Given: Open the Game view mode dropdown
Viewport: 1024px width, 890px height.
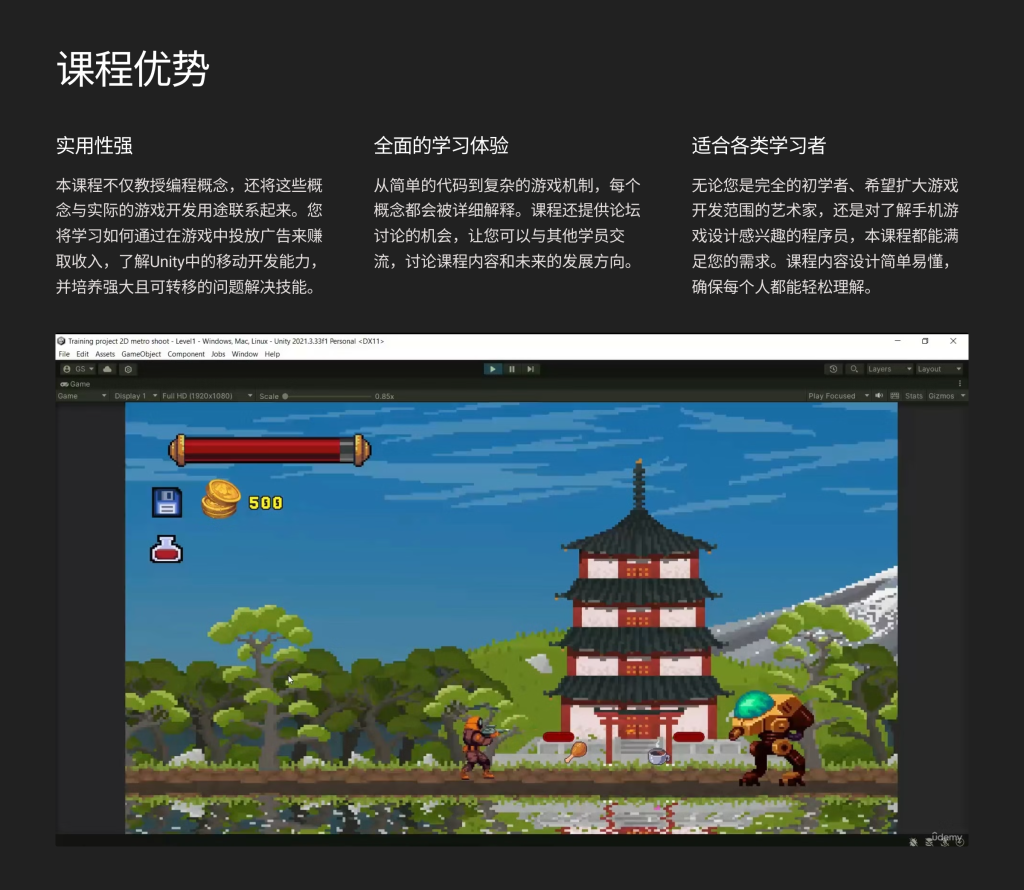Looking at the screenshot, I should [x=82, y=396].
